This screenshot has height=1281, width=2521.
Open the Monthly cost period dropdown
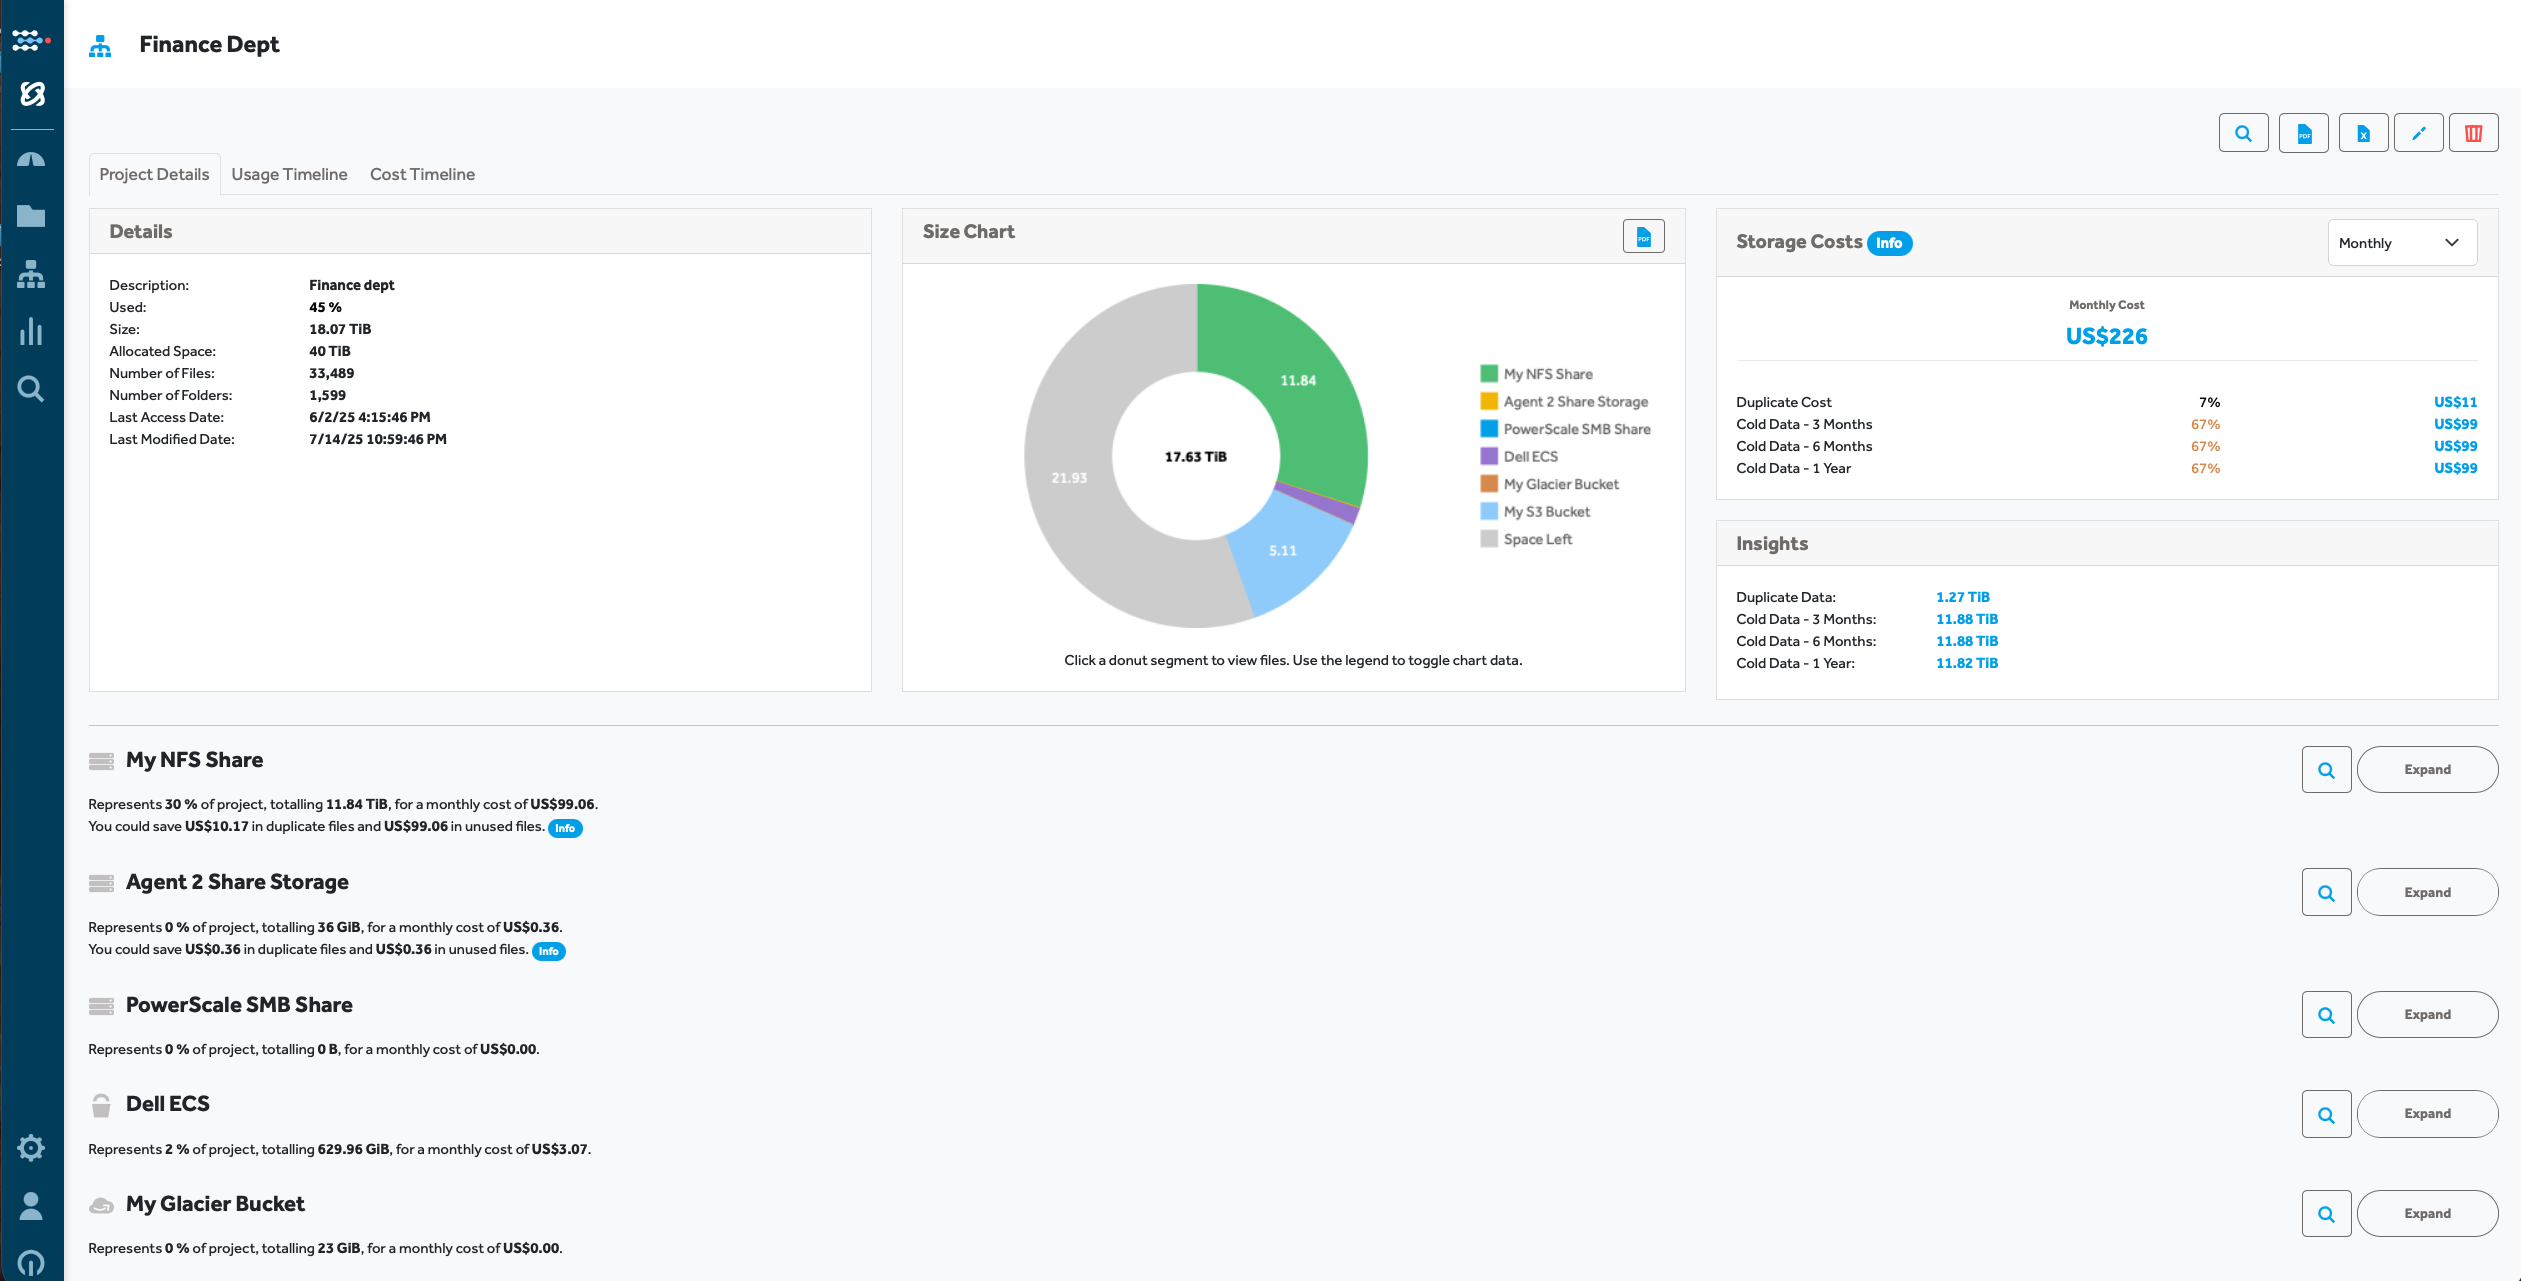pos(2401,243)
